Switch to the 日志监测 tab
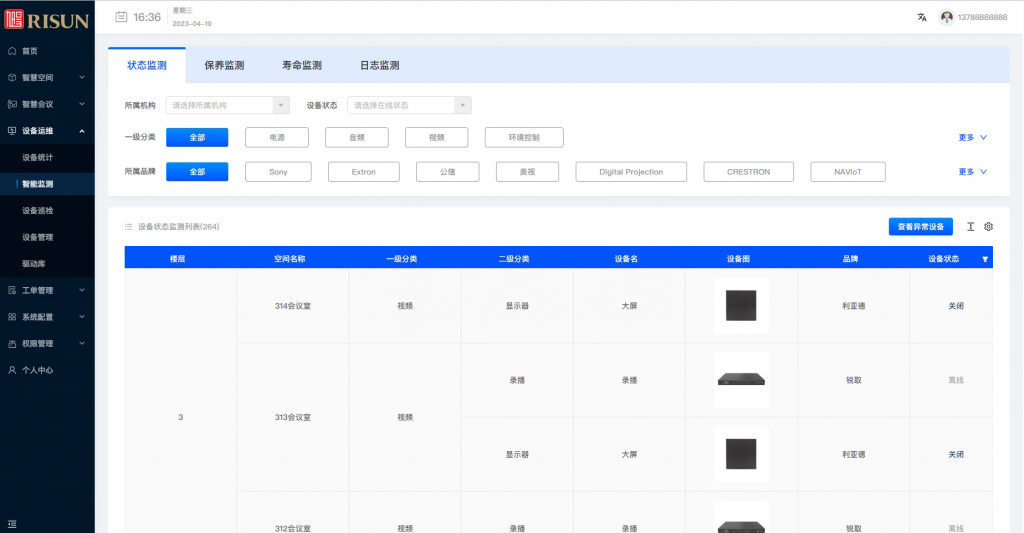The height and width of the screenshot is (533, 1024). pos(379,65)
